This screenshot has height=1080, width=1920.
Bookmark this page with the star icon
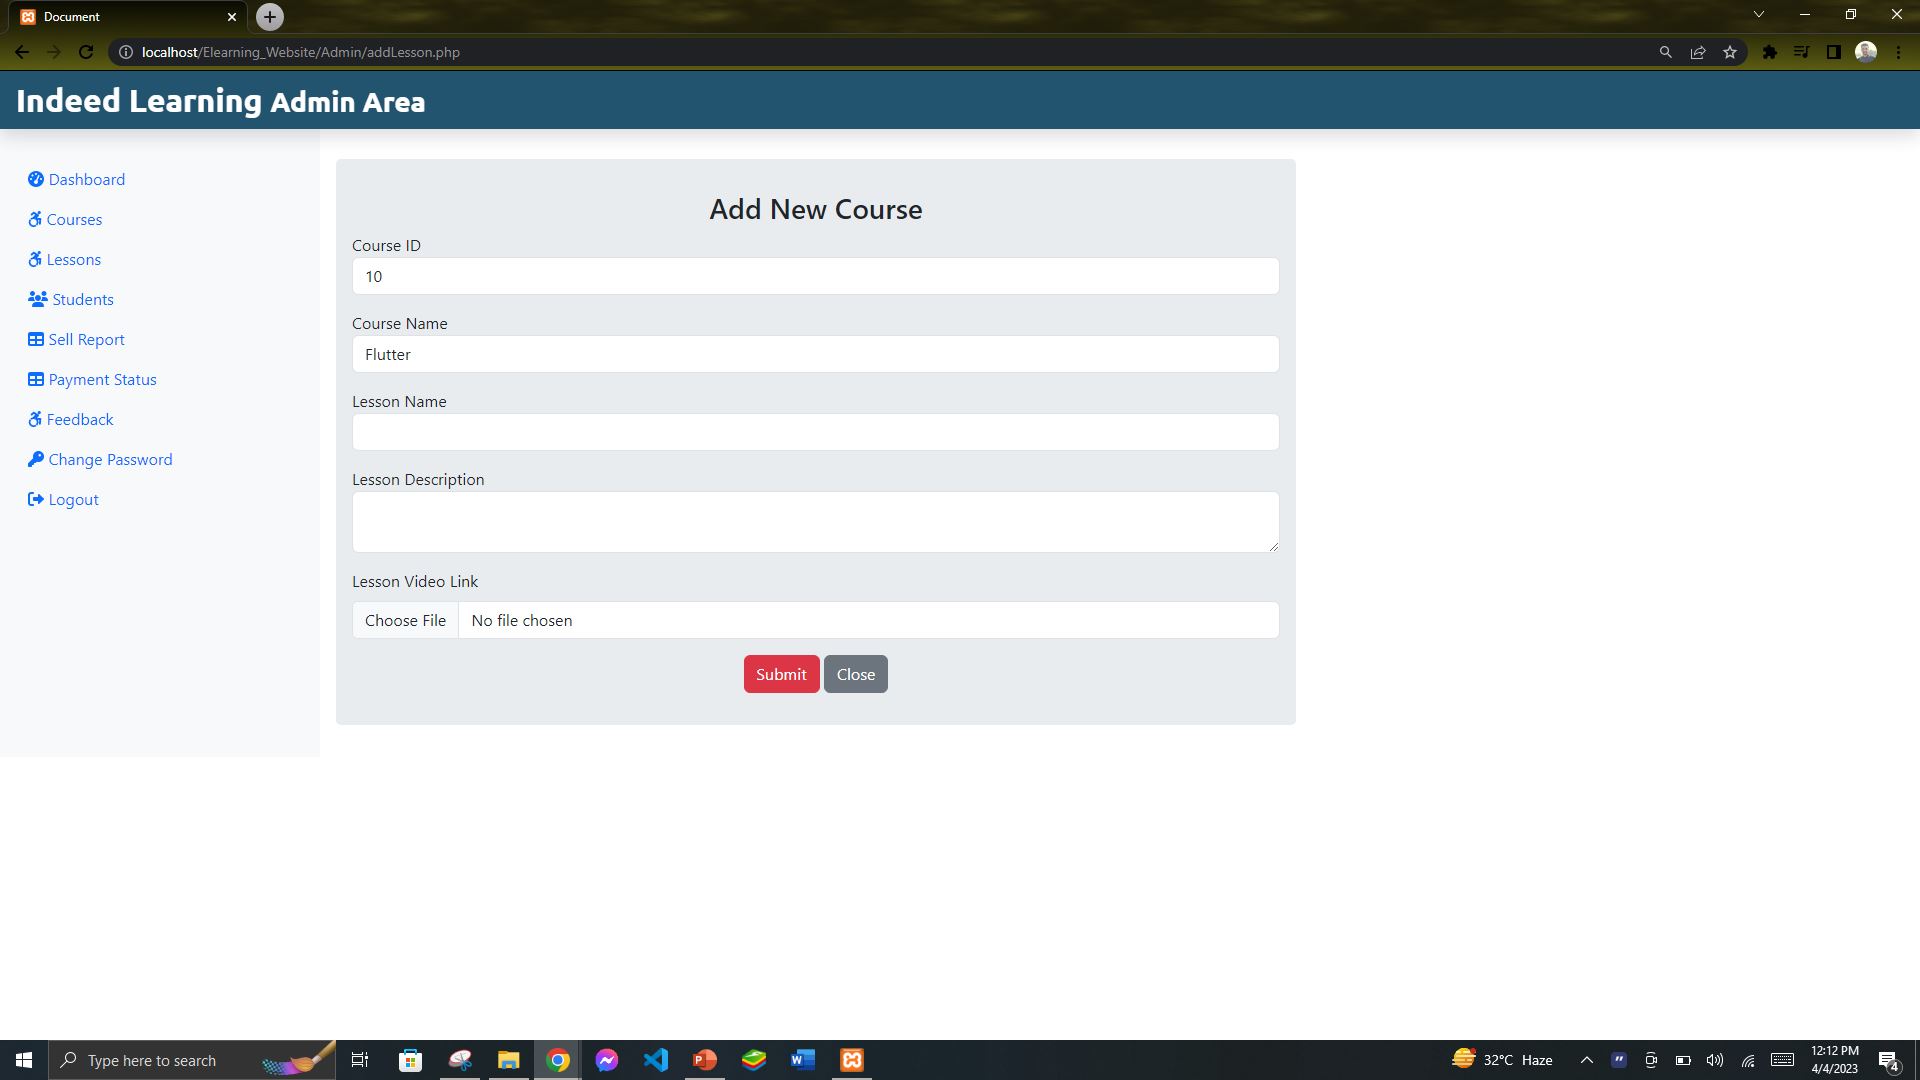point(1730,51)
